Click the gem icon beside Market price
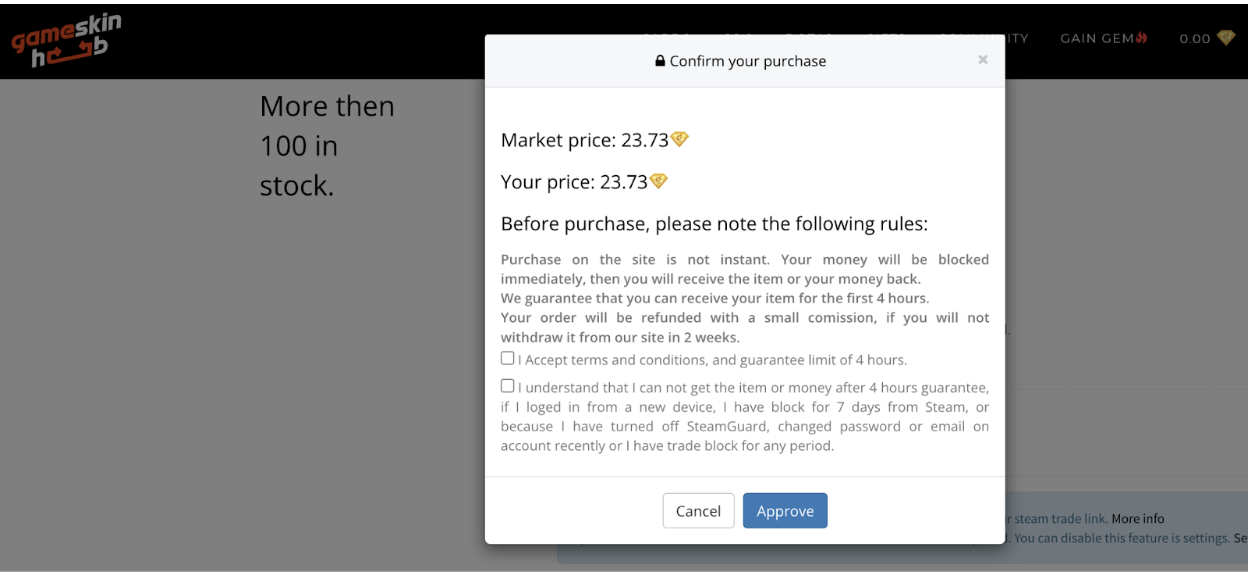The width and height of the screenshot is (1250, 576). [680, 139]
